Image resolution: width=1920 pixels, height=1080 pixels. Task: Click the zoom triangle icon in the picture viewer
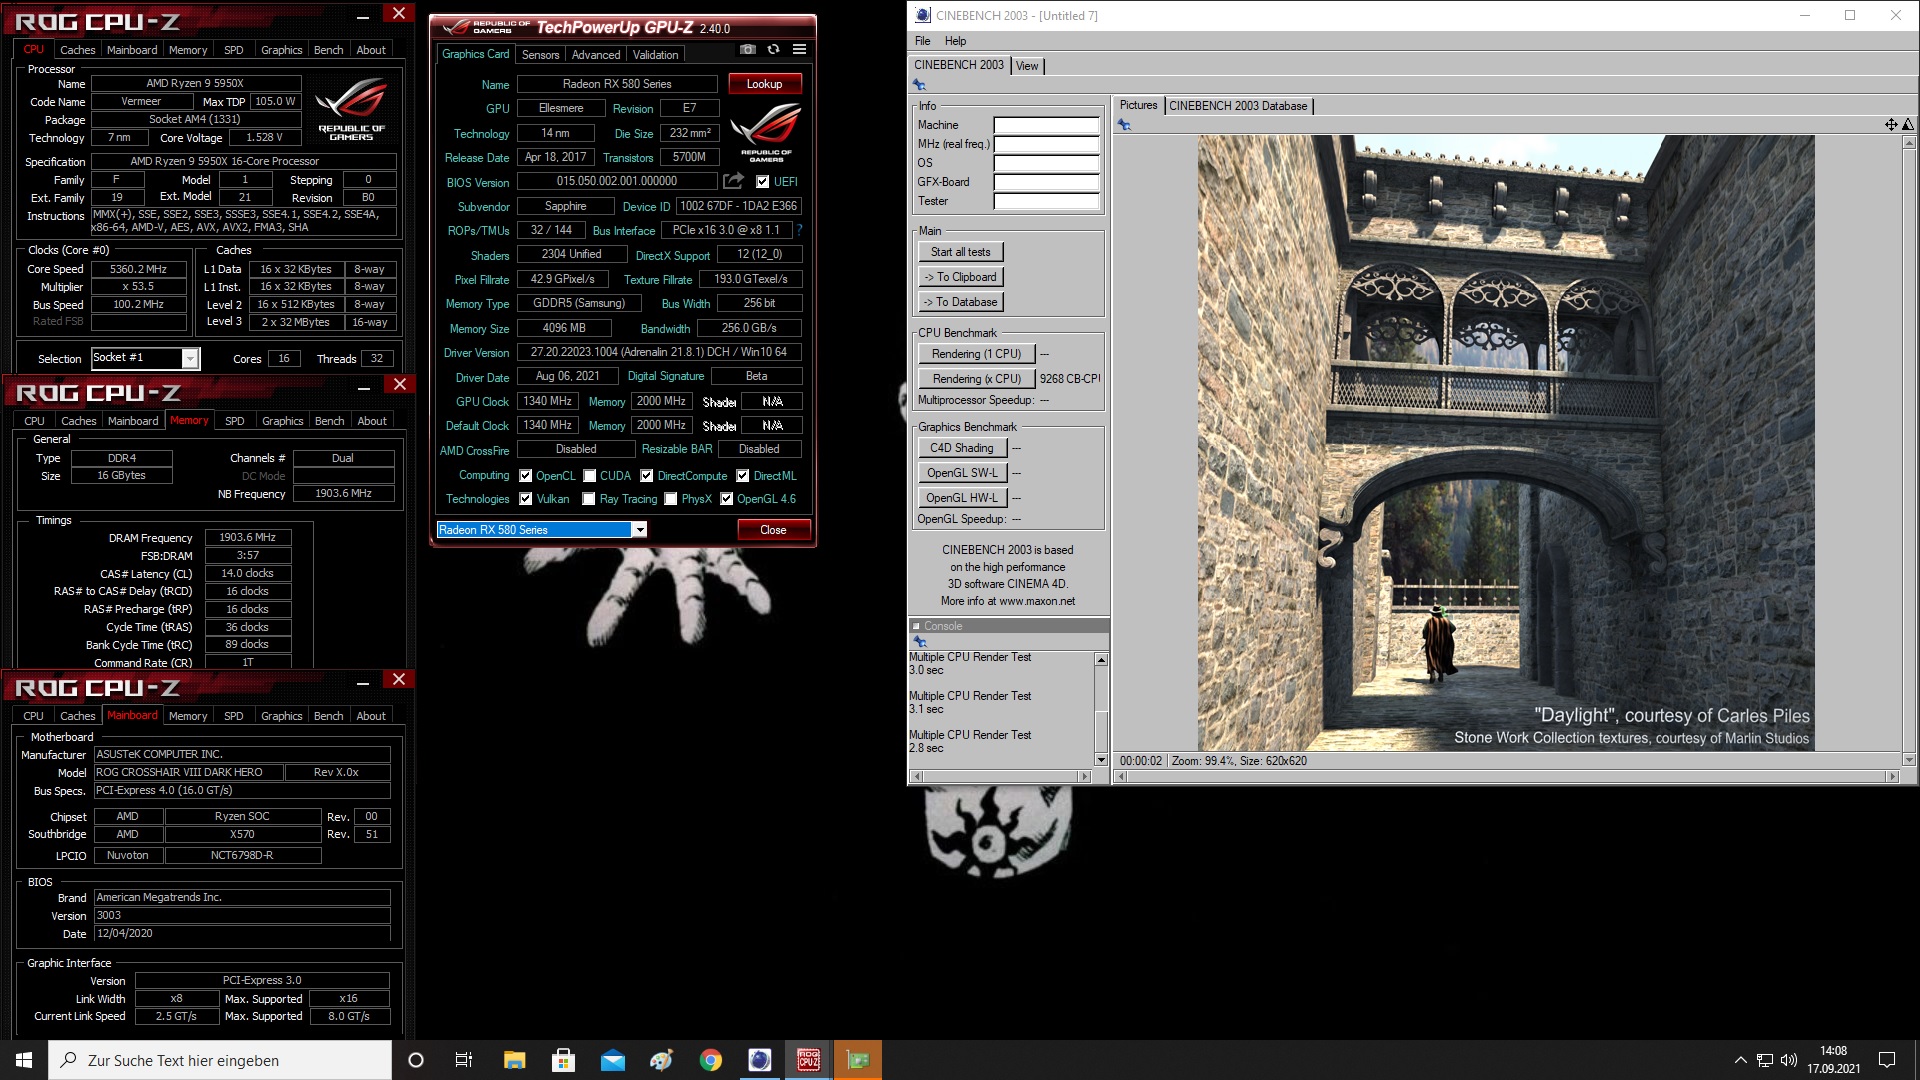[x=1908, y=125]
